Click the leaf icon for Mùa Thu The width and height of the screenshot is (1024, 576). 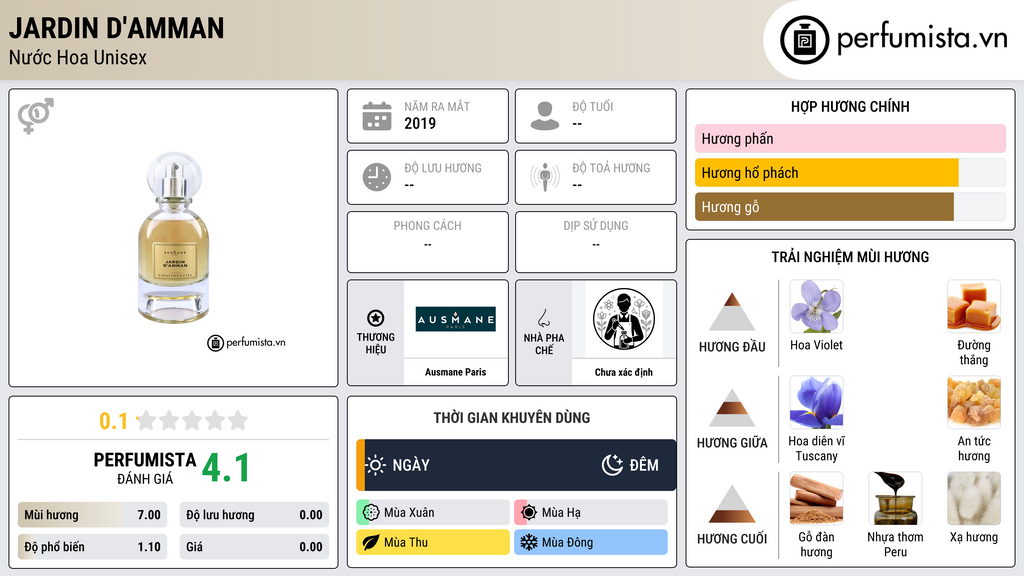click(371, 542)
